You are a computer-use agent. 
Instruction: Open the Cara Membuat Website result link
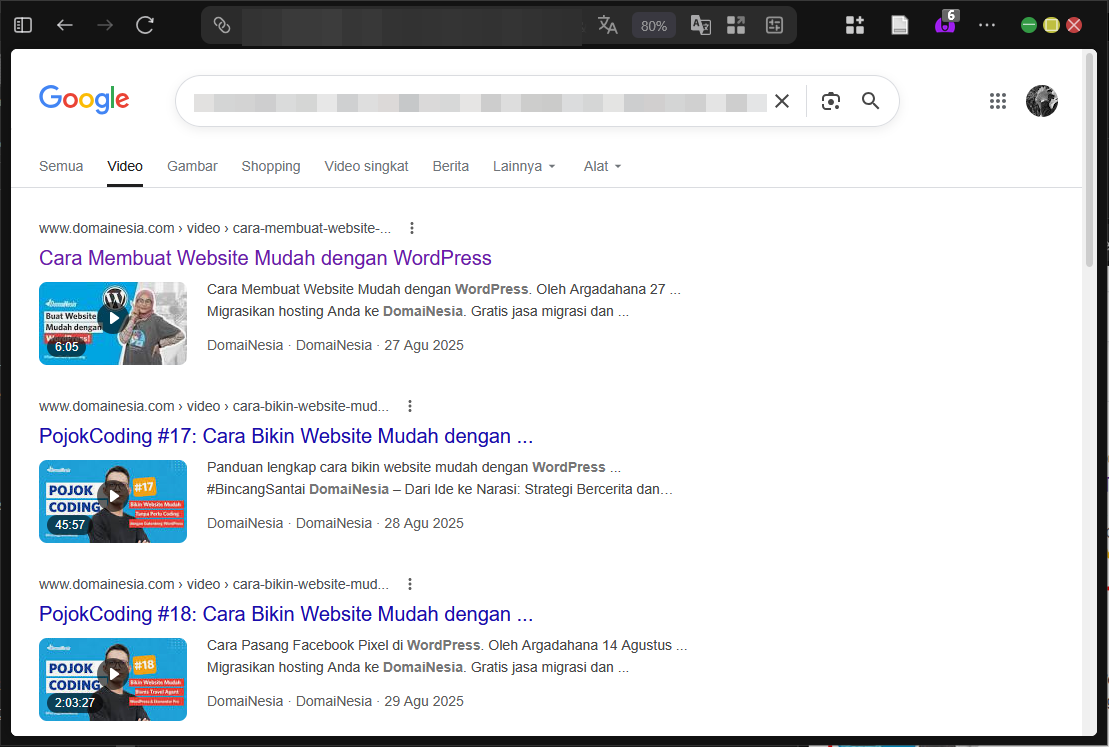coord(265,258)
